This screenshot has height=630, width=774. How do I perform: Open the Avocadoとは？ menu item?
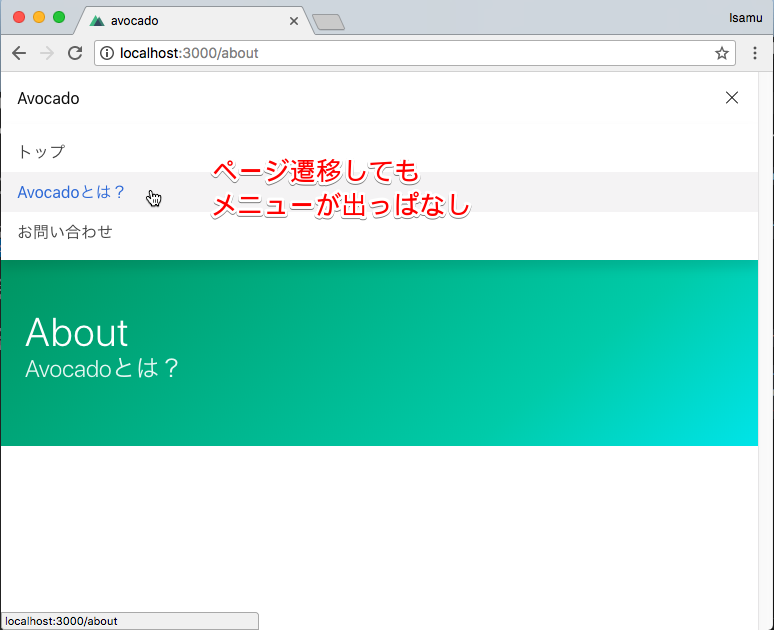[379, 192]
